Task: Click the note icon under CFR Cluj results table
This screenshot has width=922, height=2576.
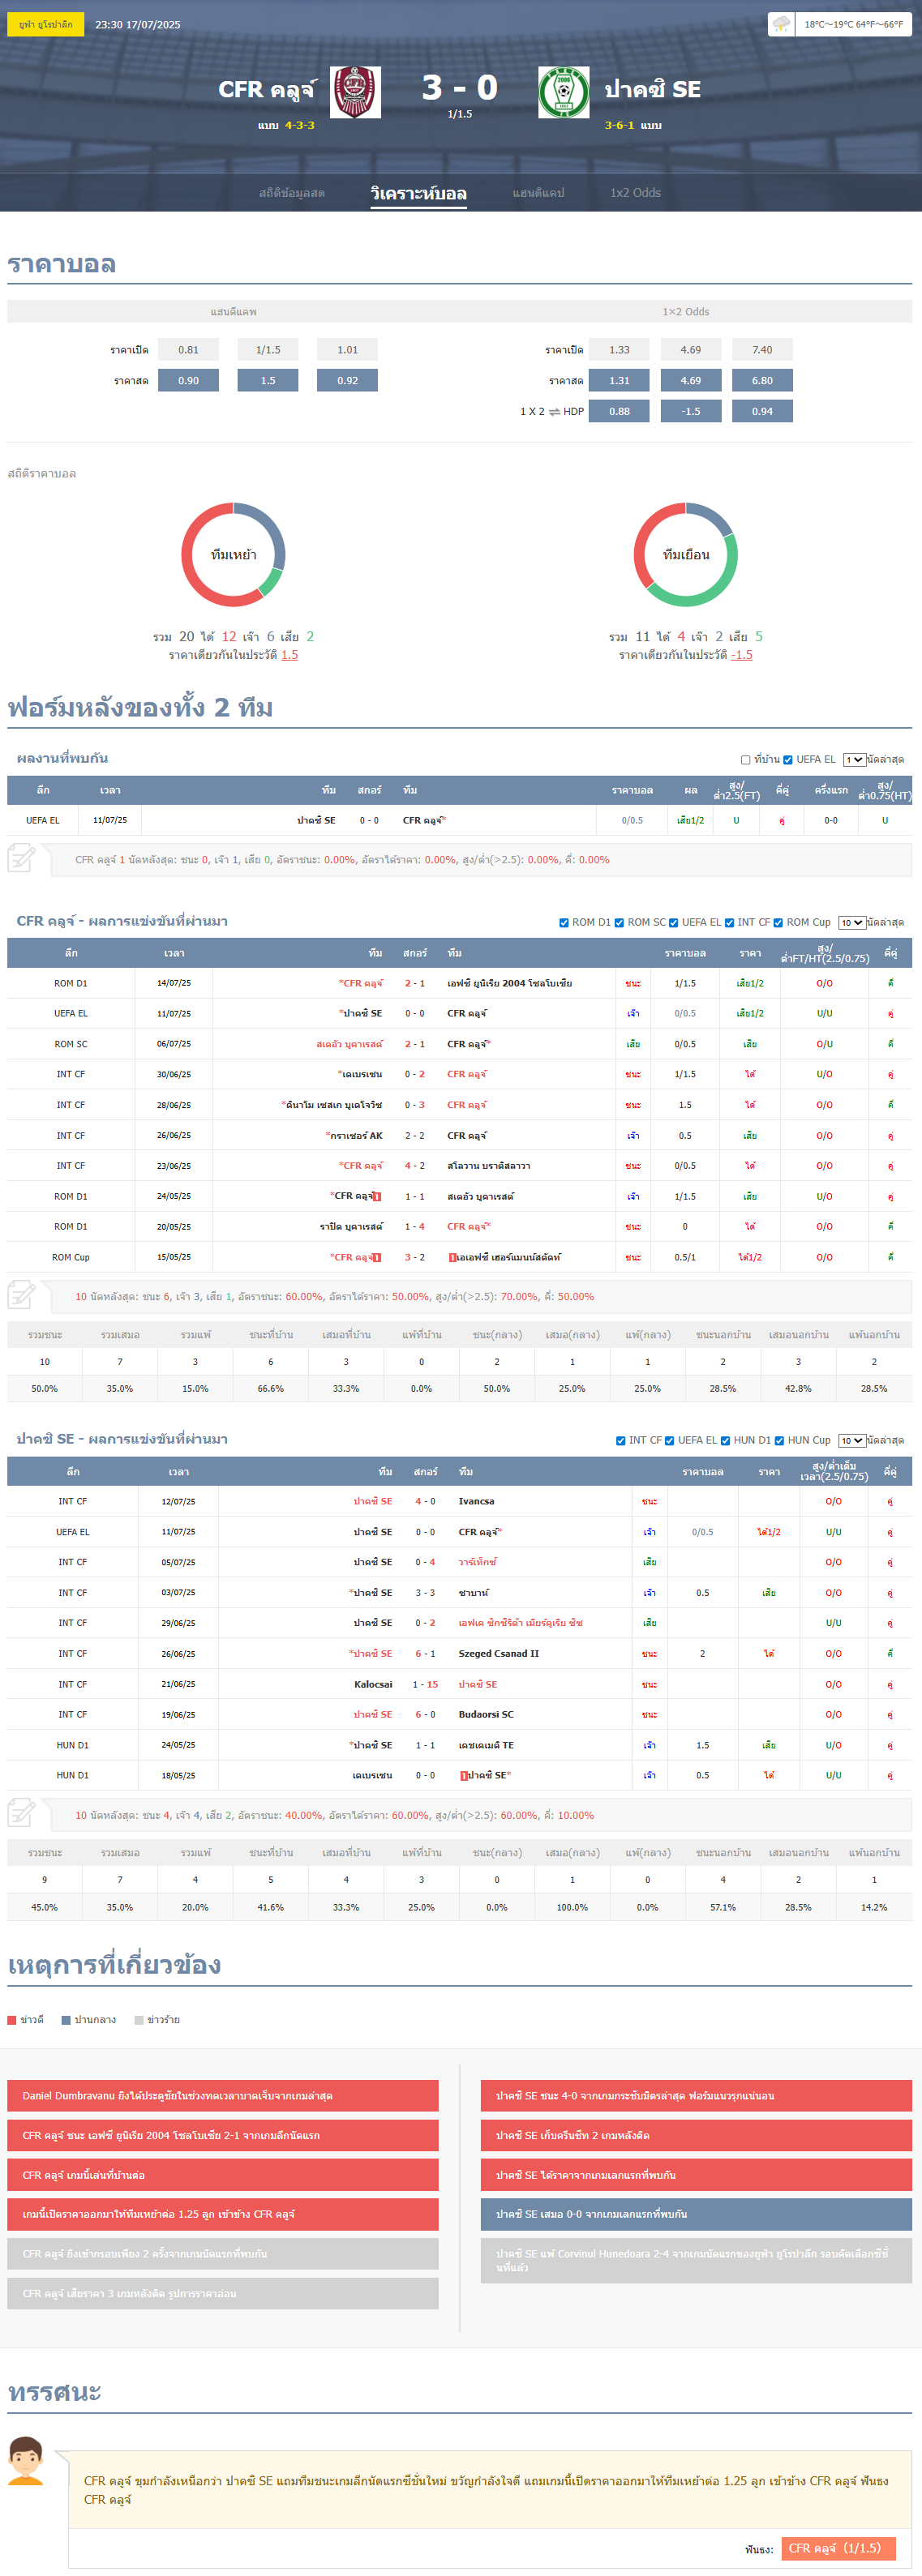Action: coord(21,1295)
